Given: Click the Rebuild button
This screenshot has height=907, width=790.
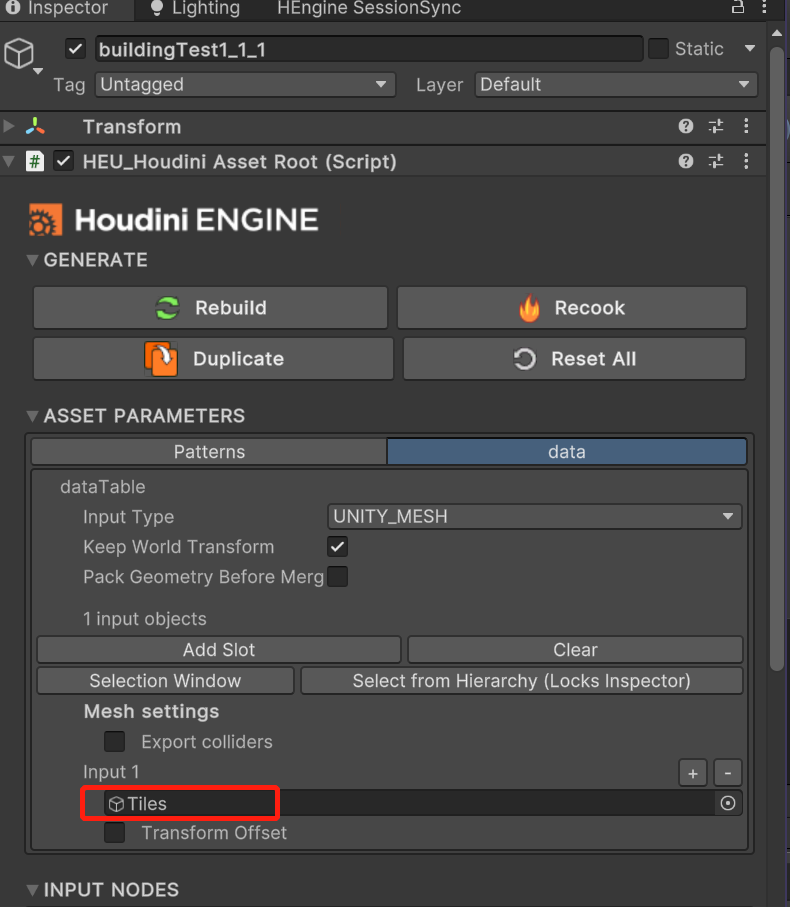Looking at the screenshot, I should (211, 308).
